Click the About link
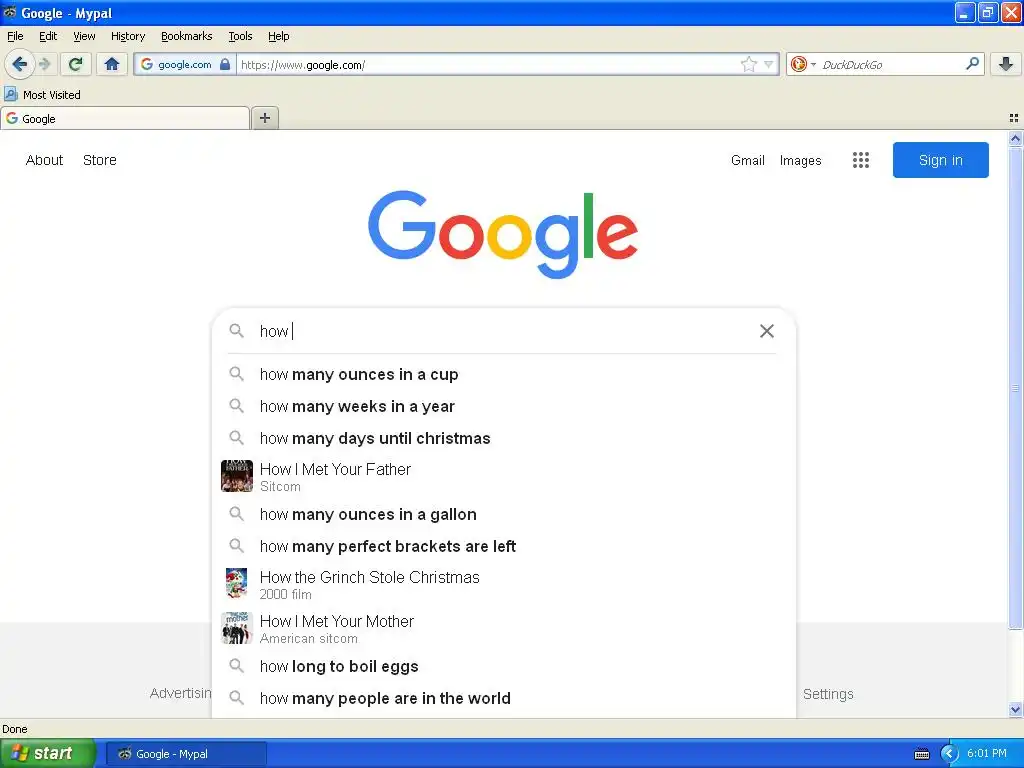This screenshot has width=1024, height=768. [x=44, y=160]
